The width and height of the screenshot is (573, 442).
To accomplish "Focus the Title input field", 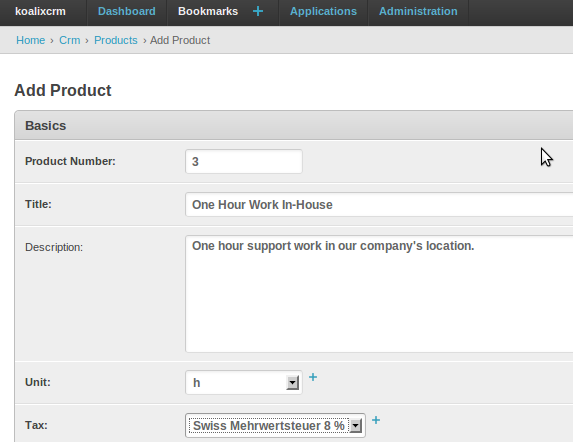I will point(379,205).
